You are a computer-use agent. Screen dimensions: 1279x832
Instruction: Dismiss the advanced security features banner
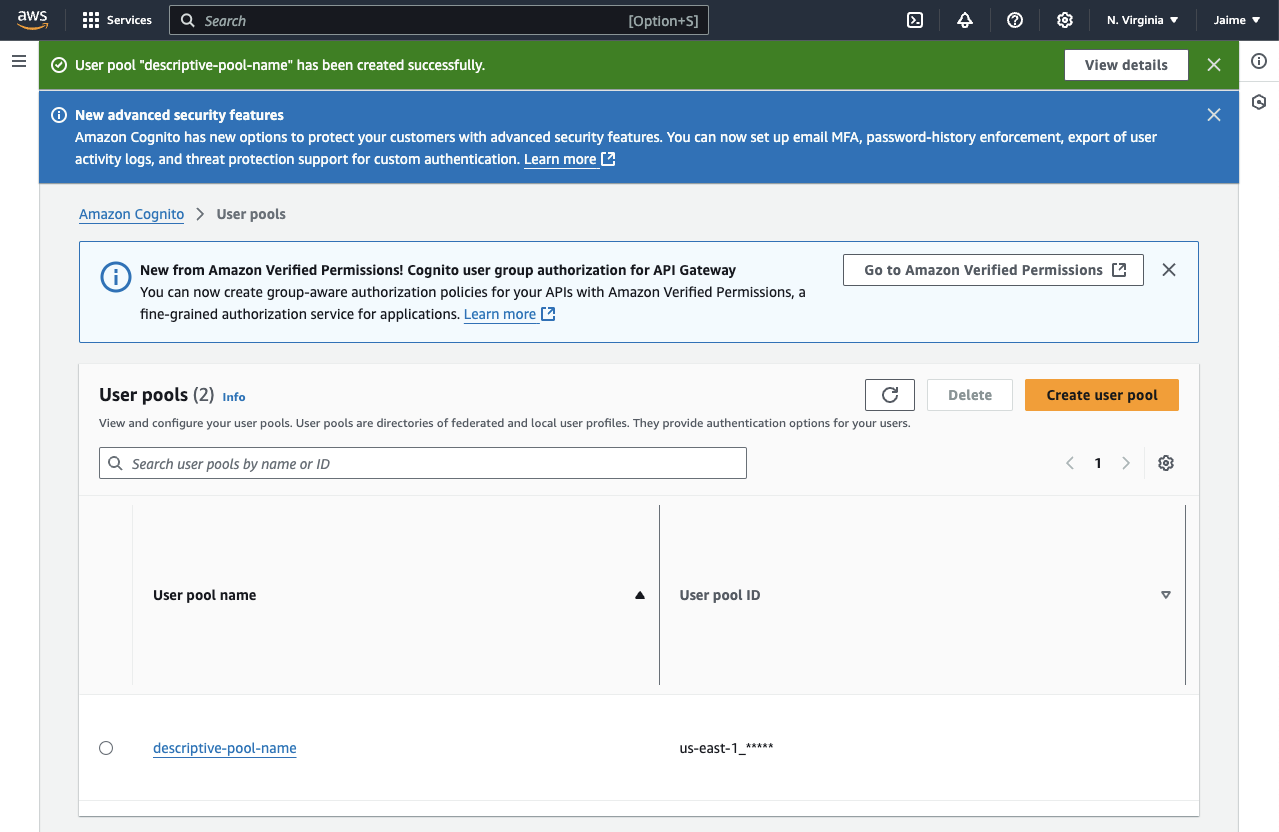click(x=1214, y=115)
